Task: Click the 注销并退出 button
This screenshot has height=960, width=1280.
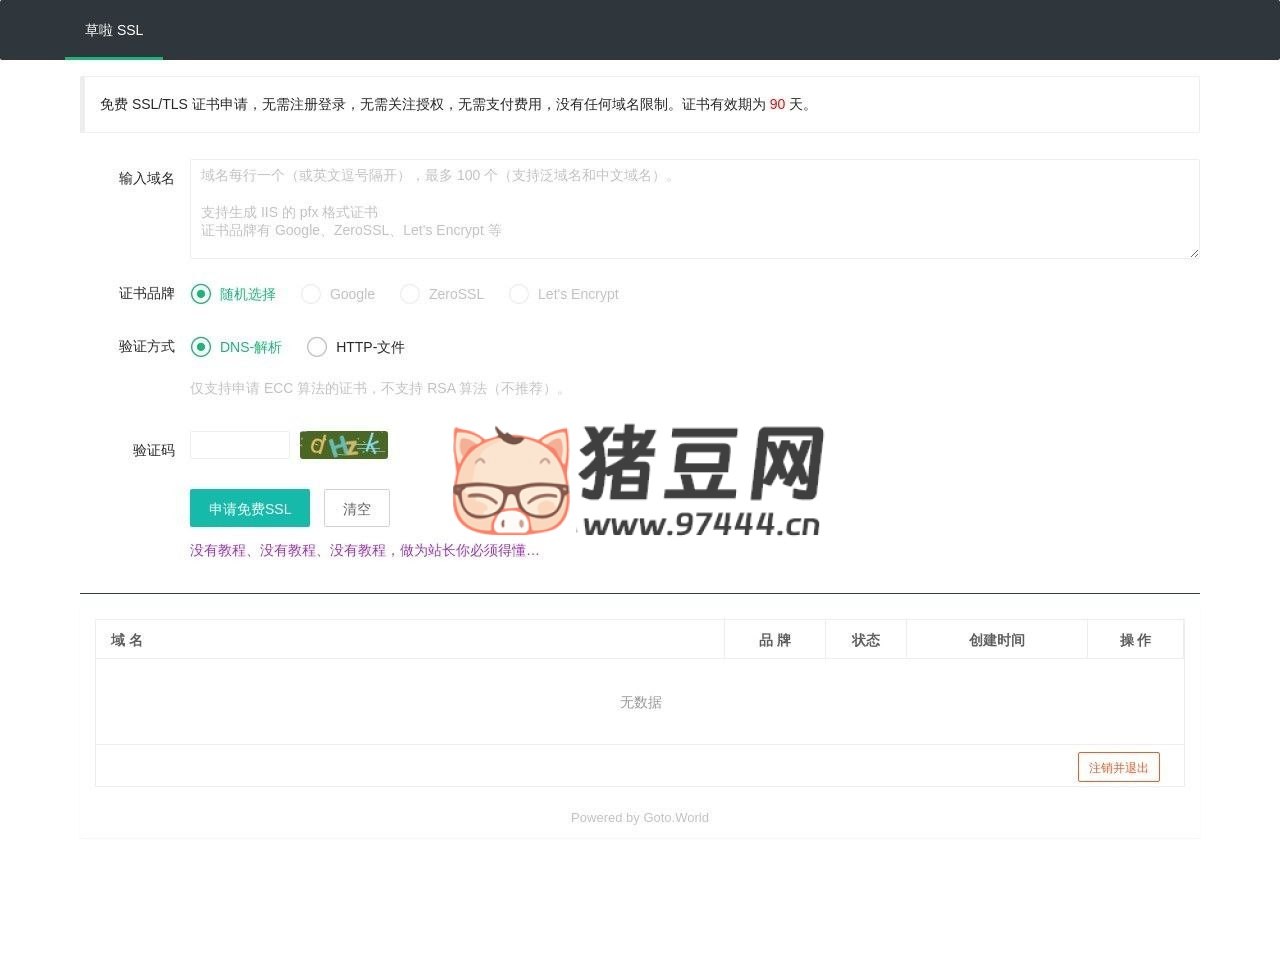Action: pos(1118,767)
